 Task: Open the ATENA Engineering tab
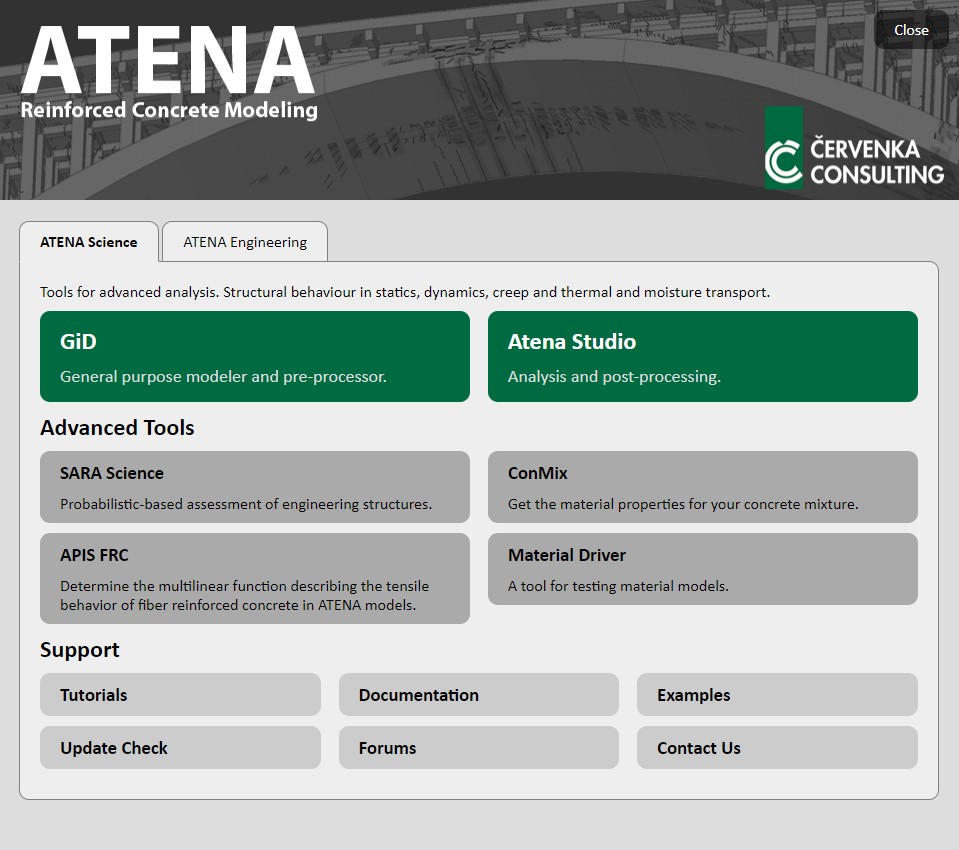[x=245, y=242]
